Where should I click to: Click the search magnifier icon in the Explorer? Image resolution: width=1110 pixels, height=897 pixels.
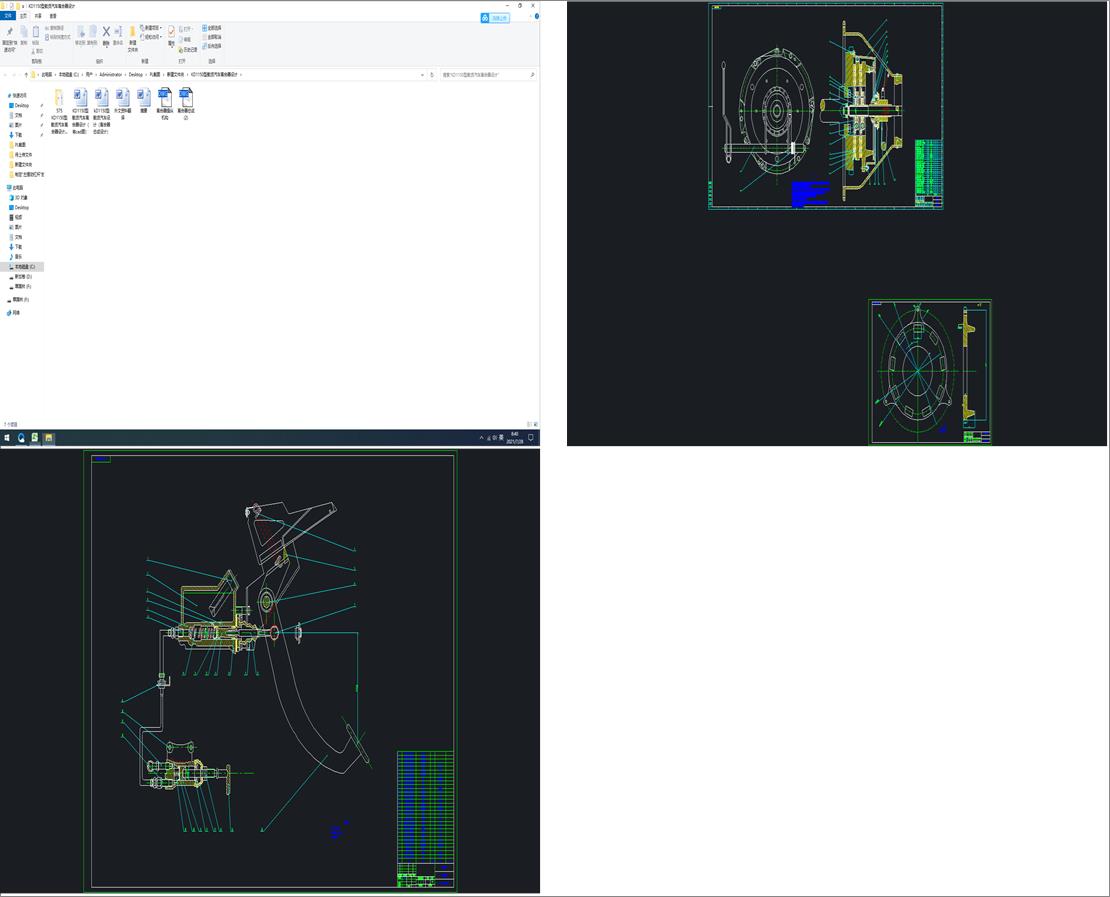tap(532, 74)
